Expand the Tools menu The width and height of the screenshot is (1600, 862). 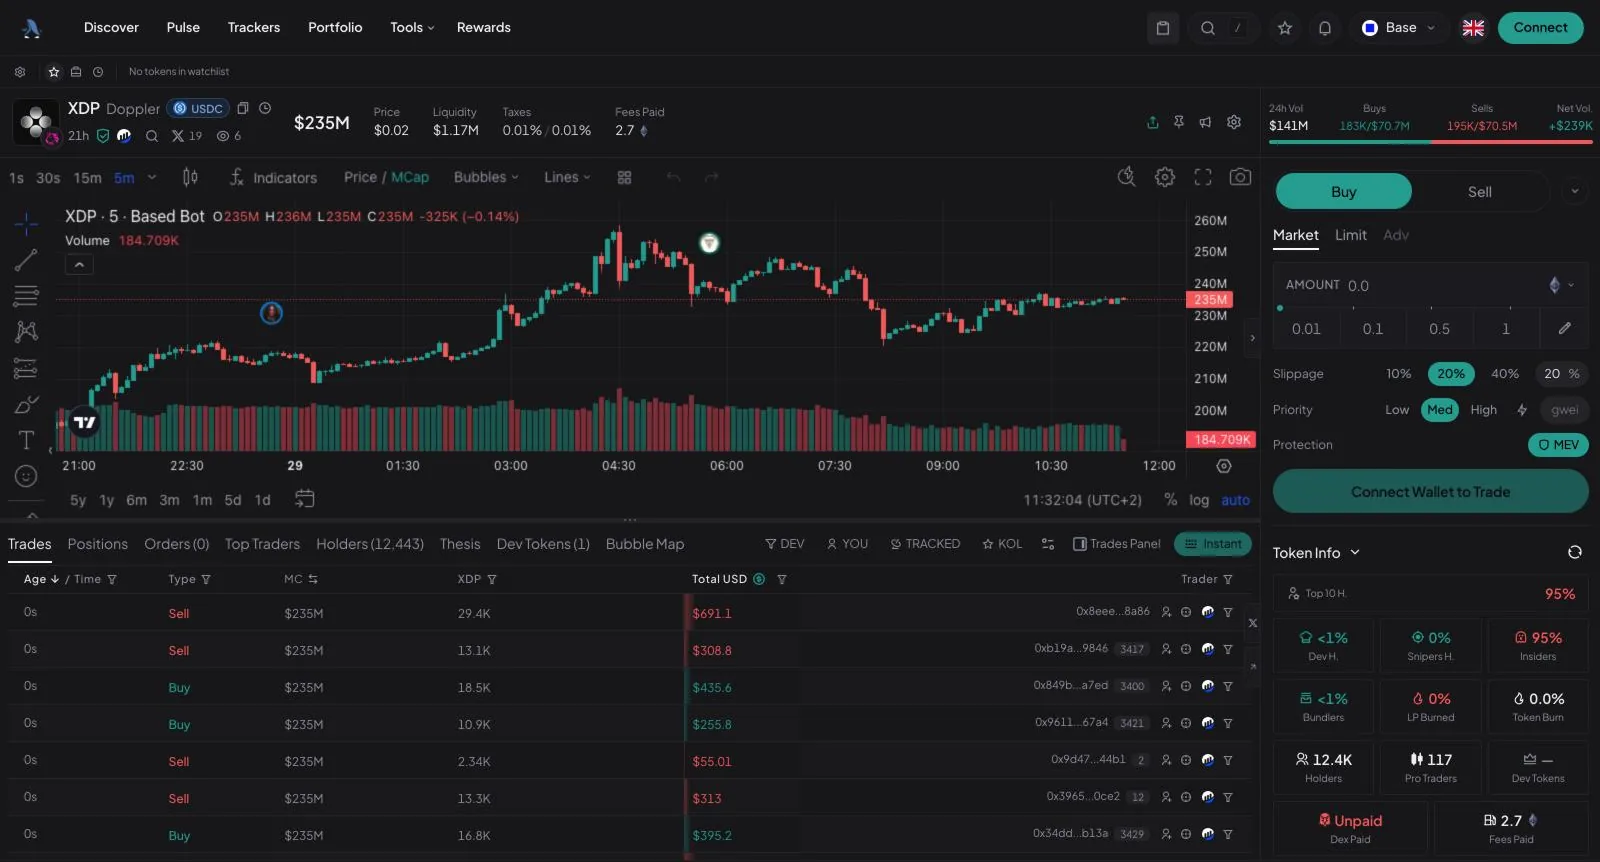pyautogui.click(x=412, y=28)
